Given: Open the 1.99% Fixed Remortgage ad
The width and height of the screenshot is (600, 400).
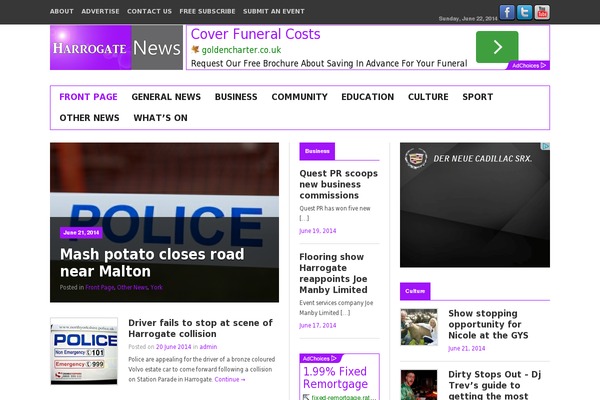Looking at the screenshot, I should coord(335,377).
